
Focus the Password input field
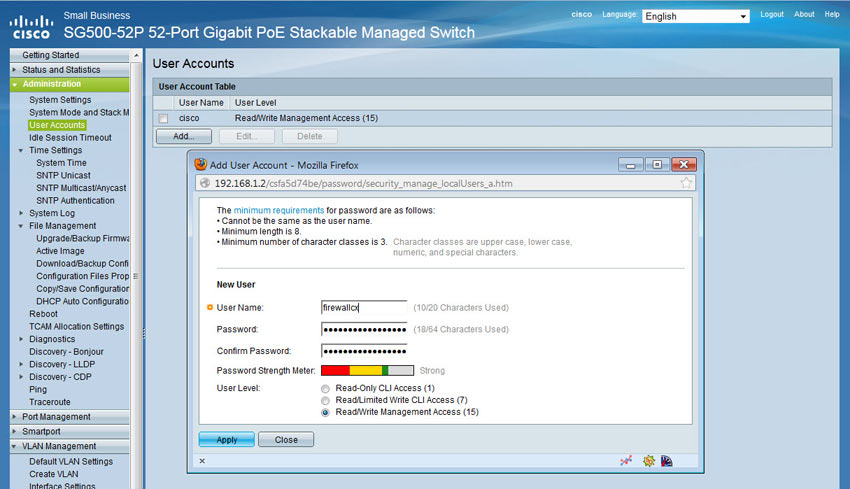pyautogui.click(x=364, y=329)
